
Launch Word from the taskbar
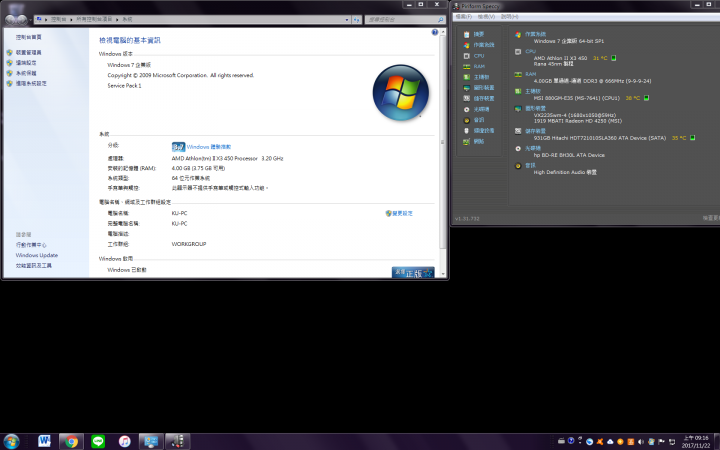click(x=45, y=442)
